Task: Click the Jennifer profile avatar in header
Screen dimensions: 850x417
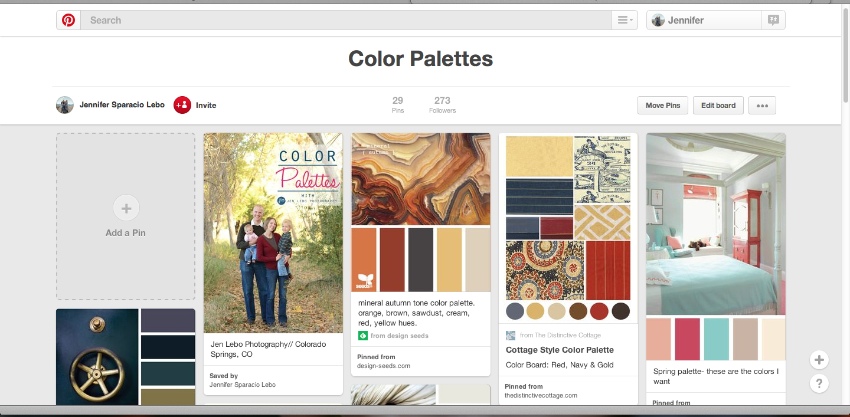Action: 658,21
